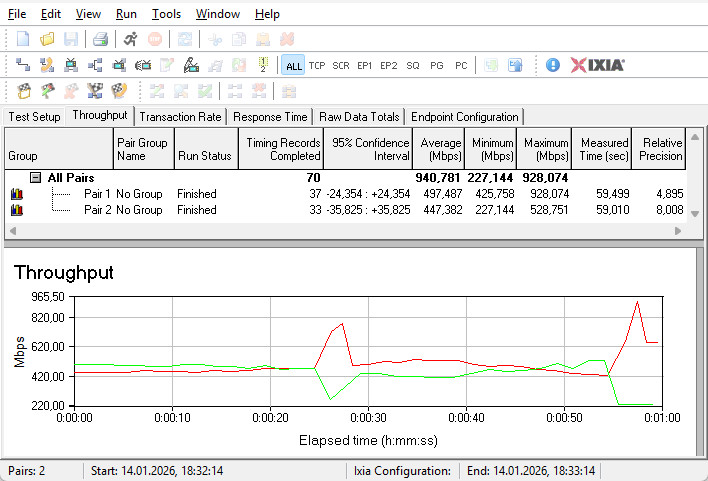Click the blue information icon
Screen dimensions: 708x481
(x=553, y=65)
